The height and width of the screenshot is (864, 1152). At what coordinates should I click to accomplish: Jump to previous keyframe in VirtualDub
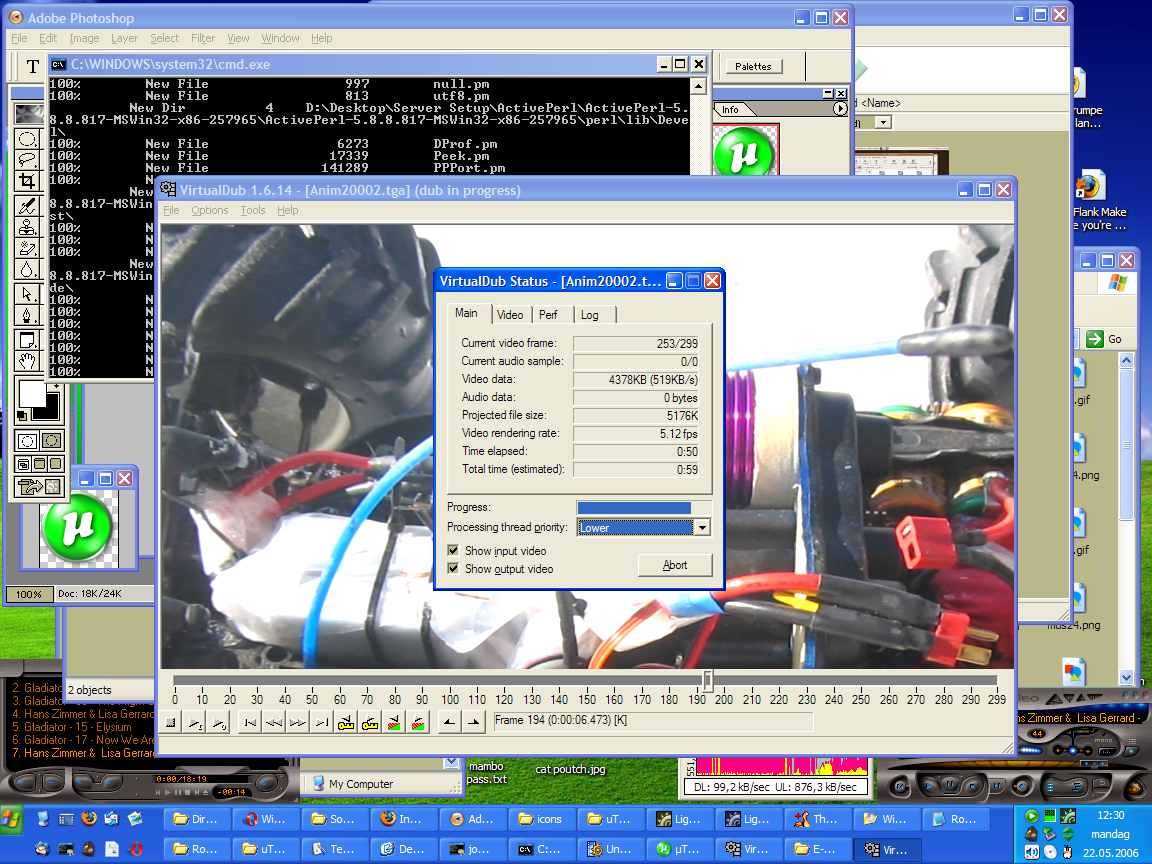coord(346,723)
